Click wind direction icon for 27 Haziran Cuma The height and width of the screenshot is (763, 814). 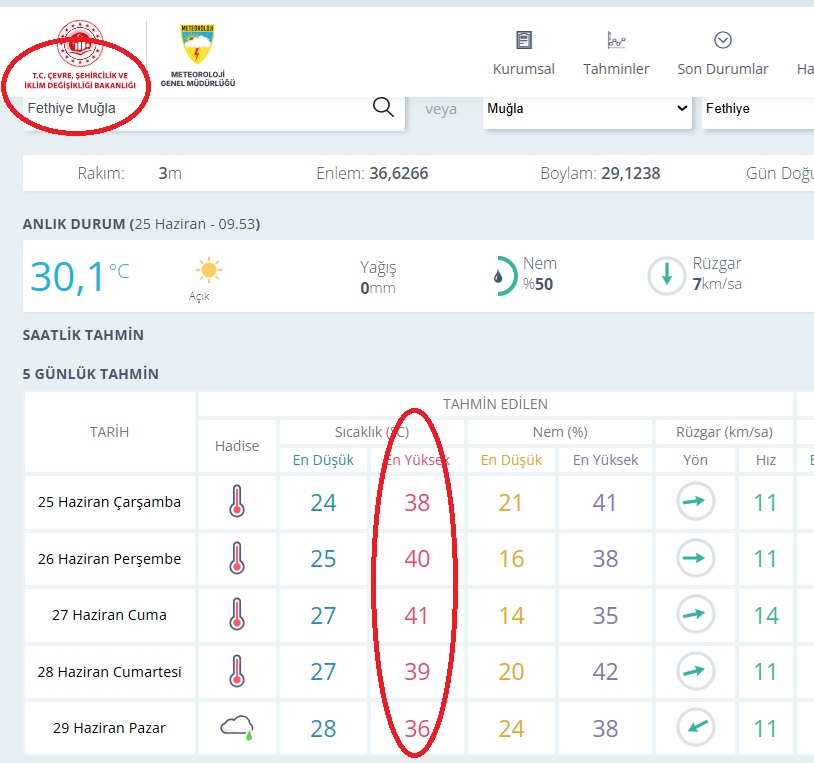tap(696, 614)
